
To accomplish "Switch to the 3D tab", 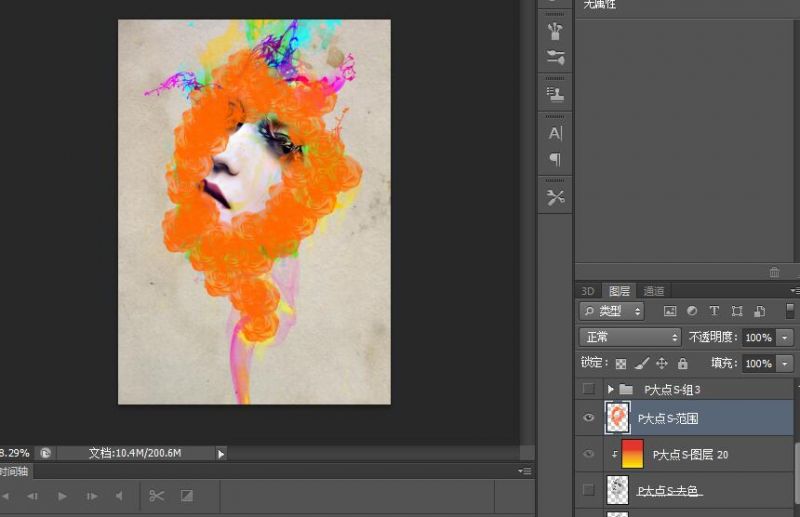I will (588, 291).
